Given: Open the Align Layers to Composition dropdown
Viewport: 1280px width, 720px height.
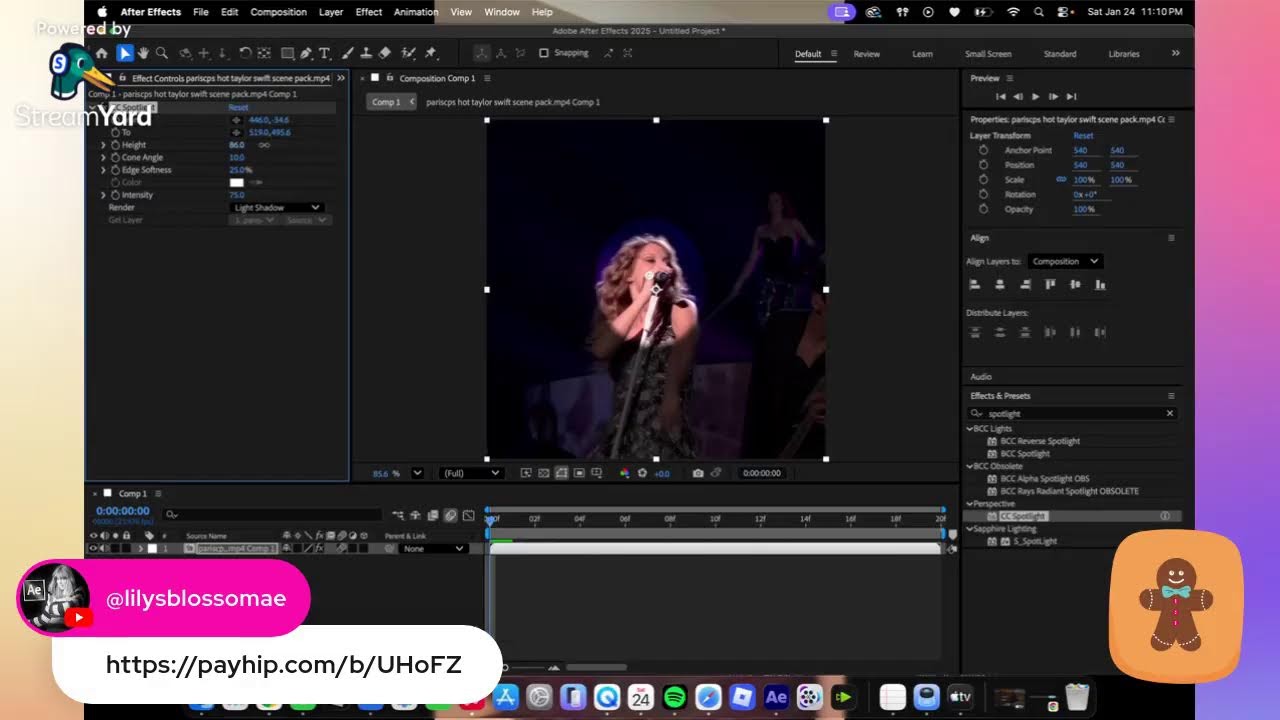Looking at the screenshot, I should pos(1065,261).
